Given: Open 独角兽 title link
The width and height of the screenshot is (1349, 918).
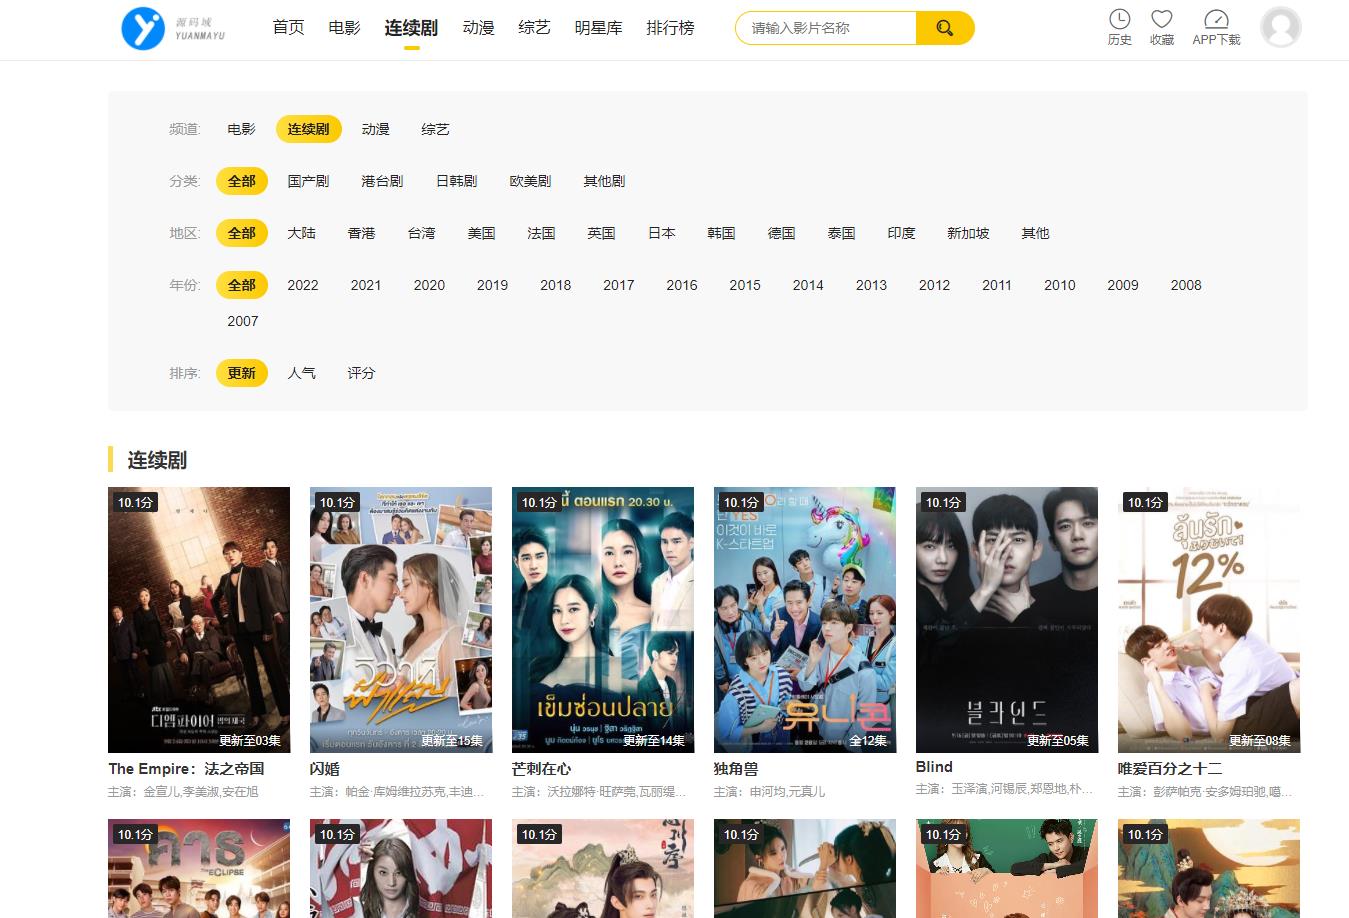Looking at the screenshot, I should click(736, 768).
